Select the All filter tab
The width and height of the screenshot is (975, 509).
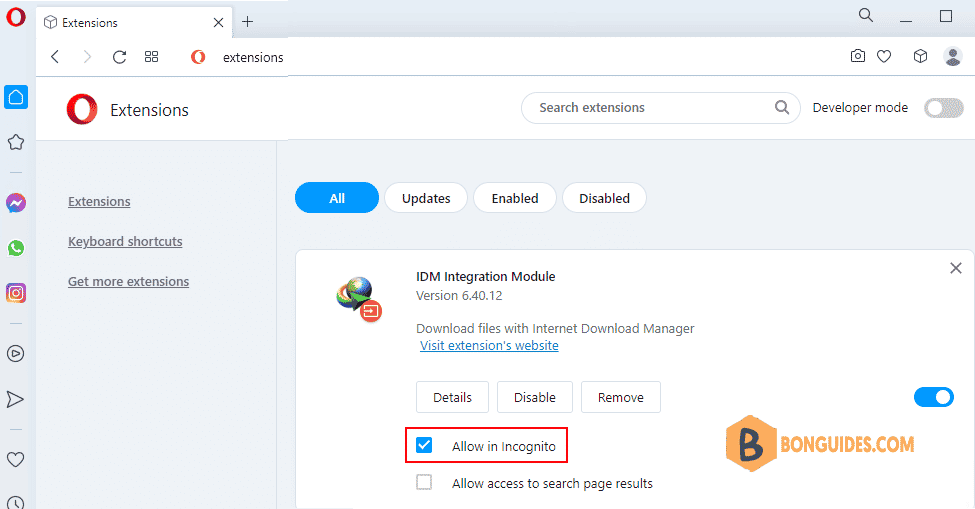337,198
